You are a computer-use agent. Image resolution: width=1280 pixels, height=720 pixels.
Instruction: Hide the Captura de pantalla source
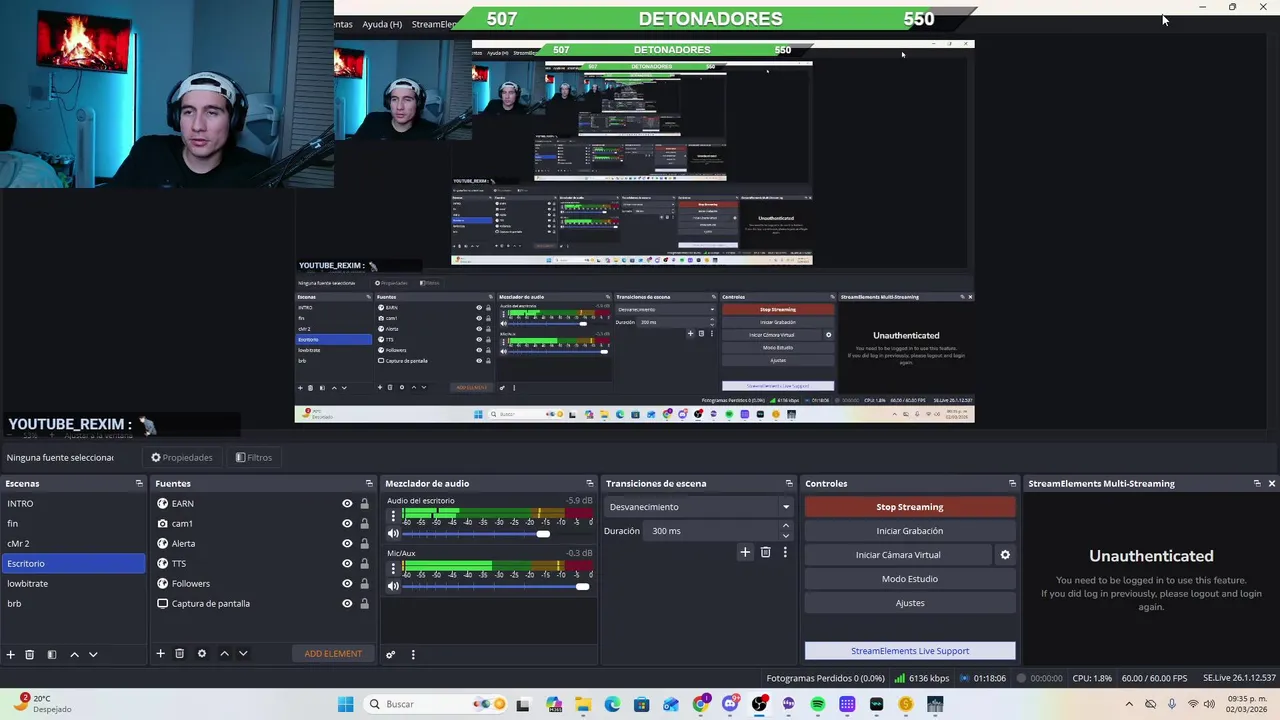[x=347, y=604]
